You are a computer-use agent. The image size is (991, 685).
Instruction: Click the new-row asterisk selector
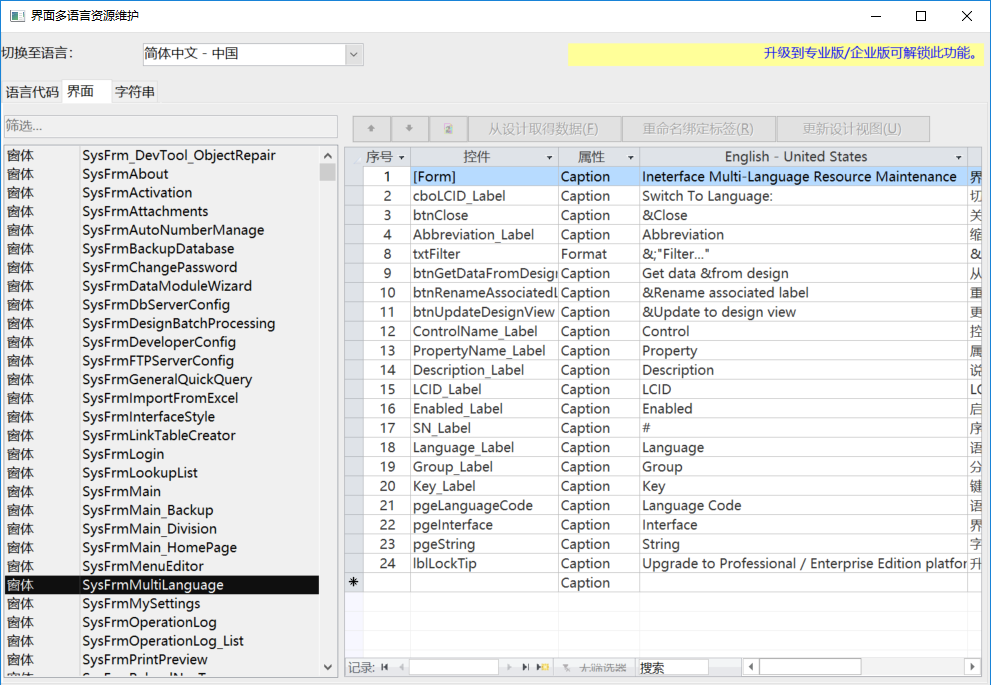click(352, 583)
